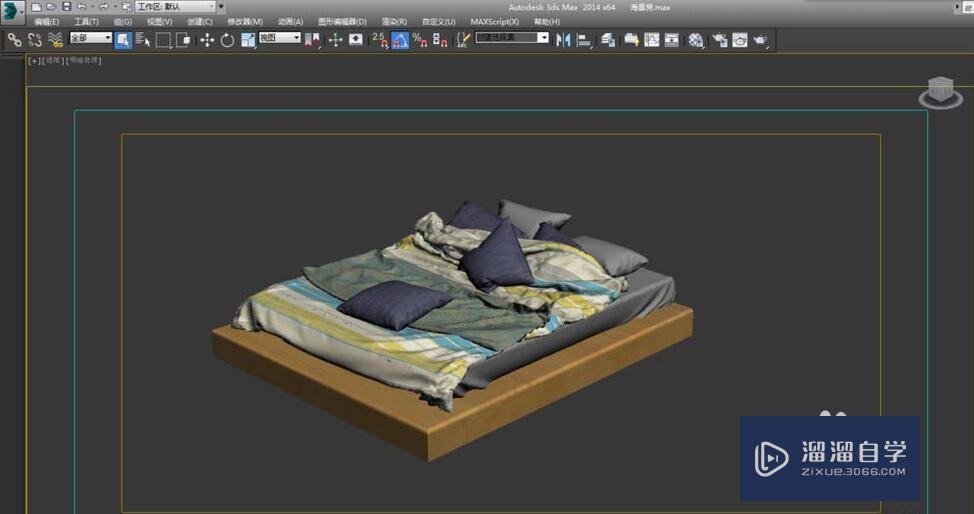Click the Render Production teapot icon

pos(760,40)
